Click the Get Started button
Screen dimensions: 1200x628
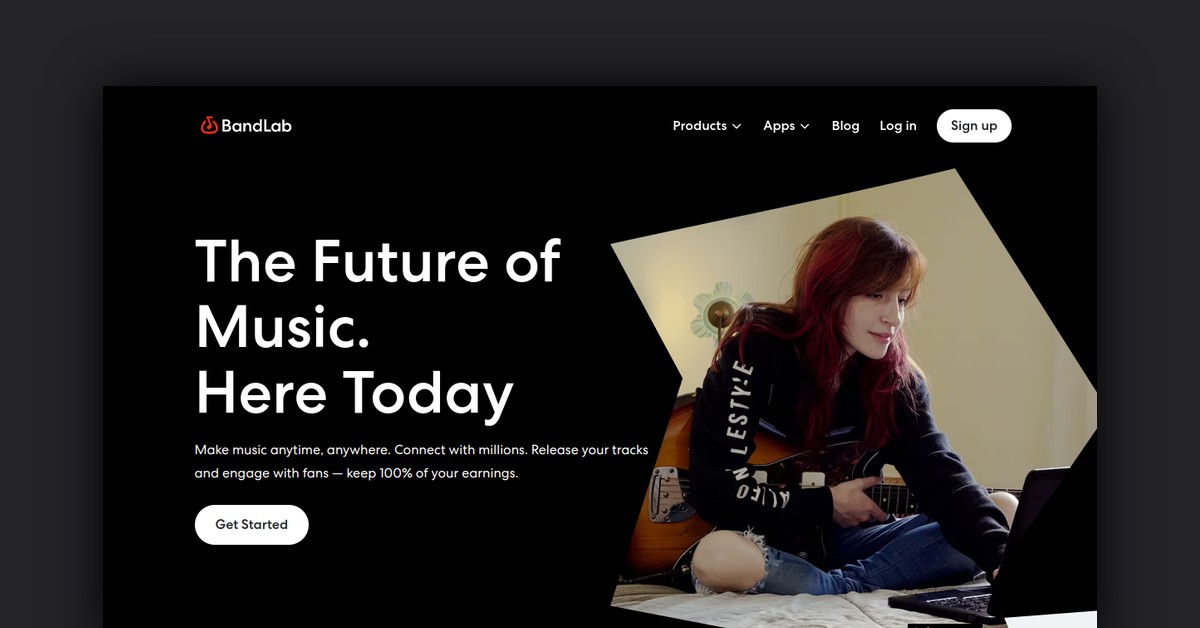[x=251, y=525]
